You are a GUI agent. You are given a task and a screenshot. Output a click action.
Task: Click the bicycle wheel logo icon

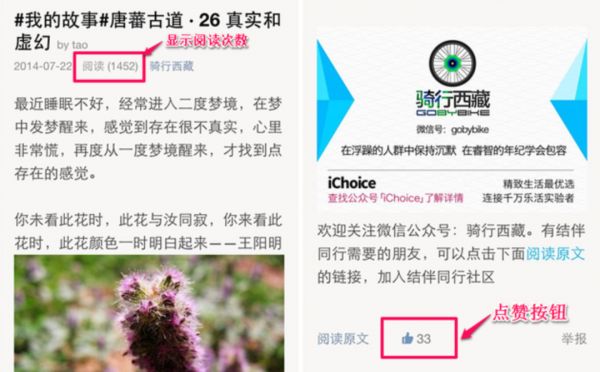coord(452,63)
